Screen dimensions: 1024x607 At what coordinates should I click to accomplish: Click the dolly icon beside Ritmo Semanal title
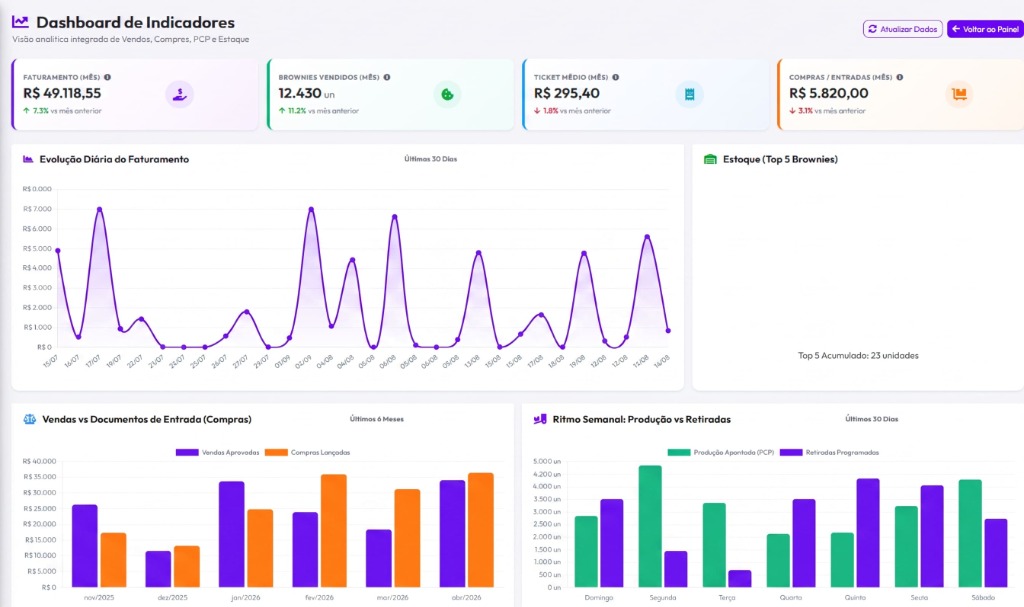[540, 419]
